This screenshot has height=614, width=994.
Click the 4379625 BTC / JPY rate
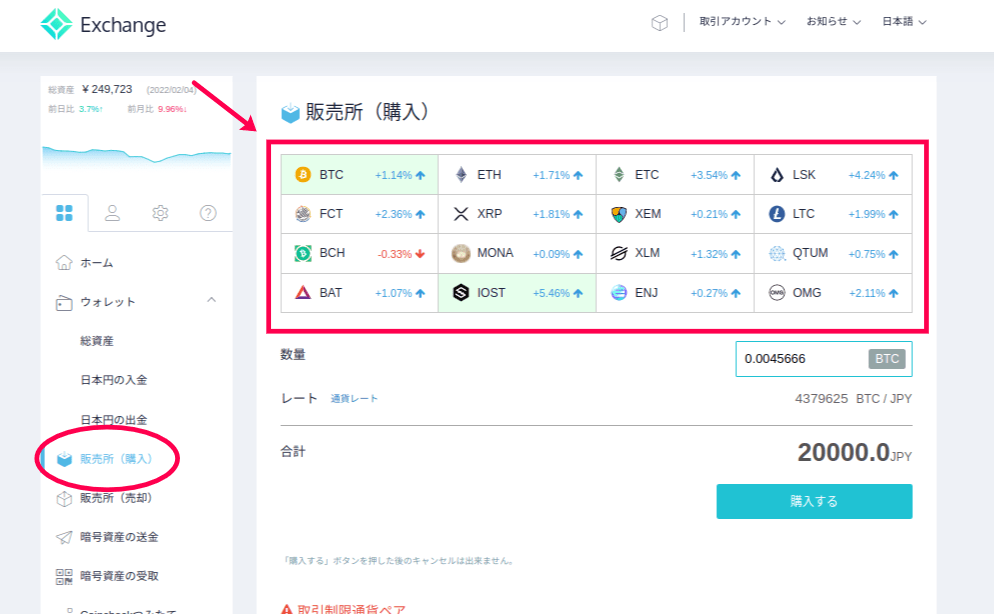coord(853,399)
